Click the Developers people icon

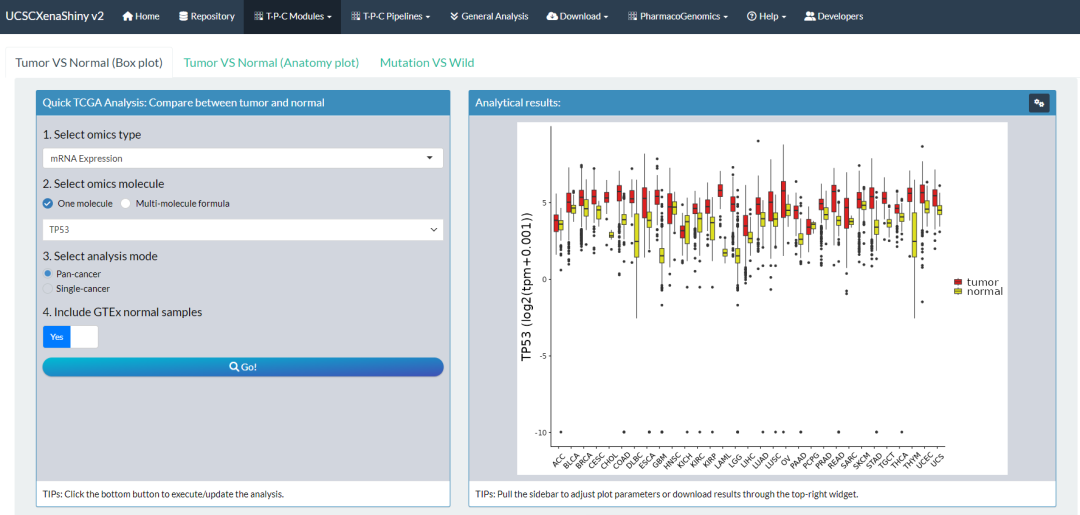coord(810,17)
